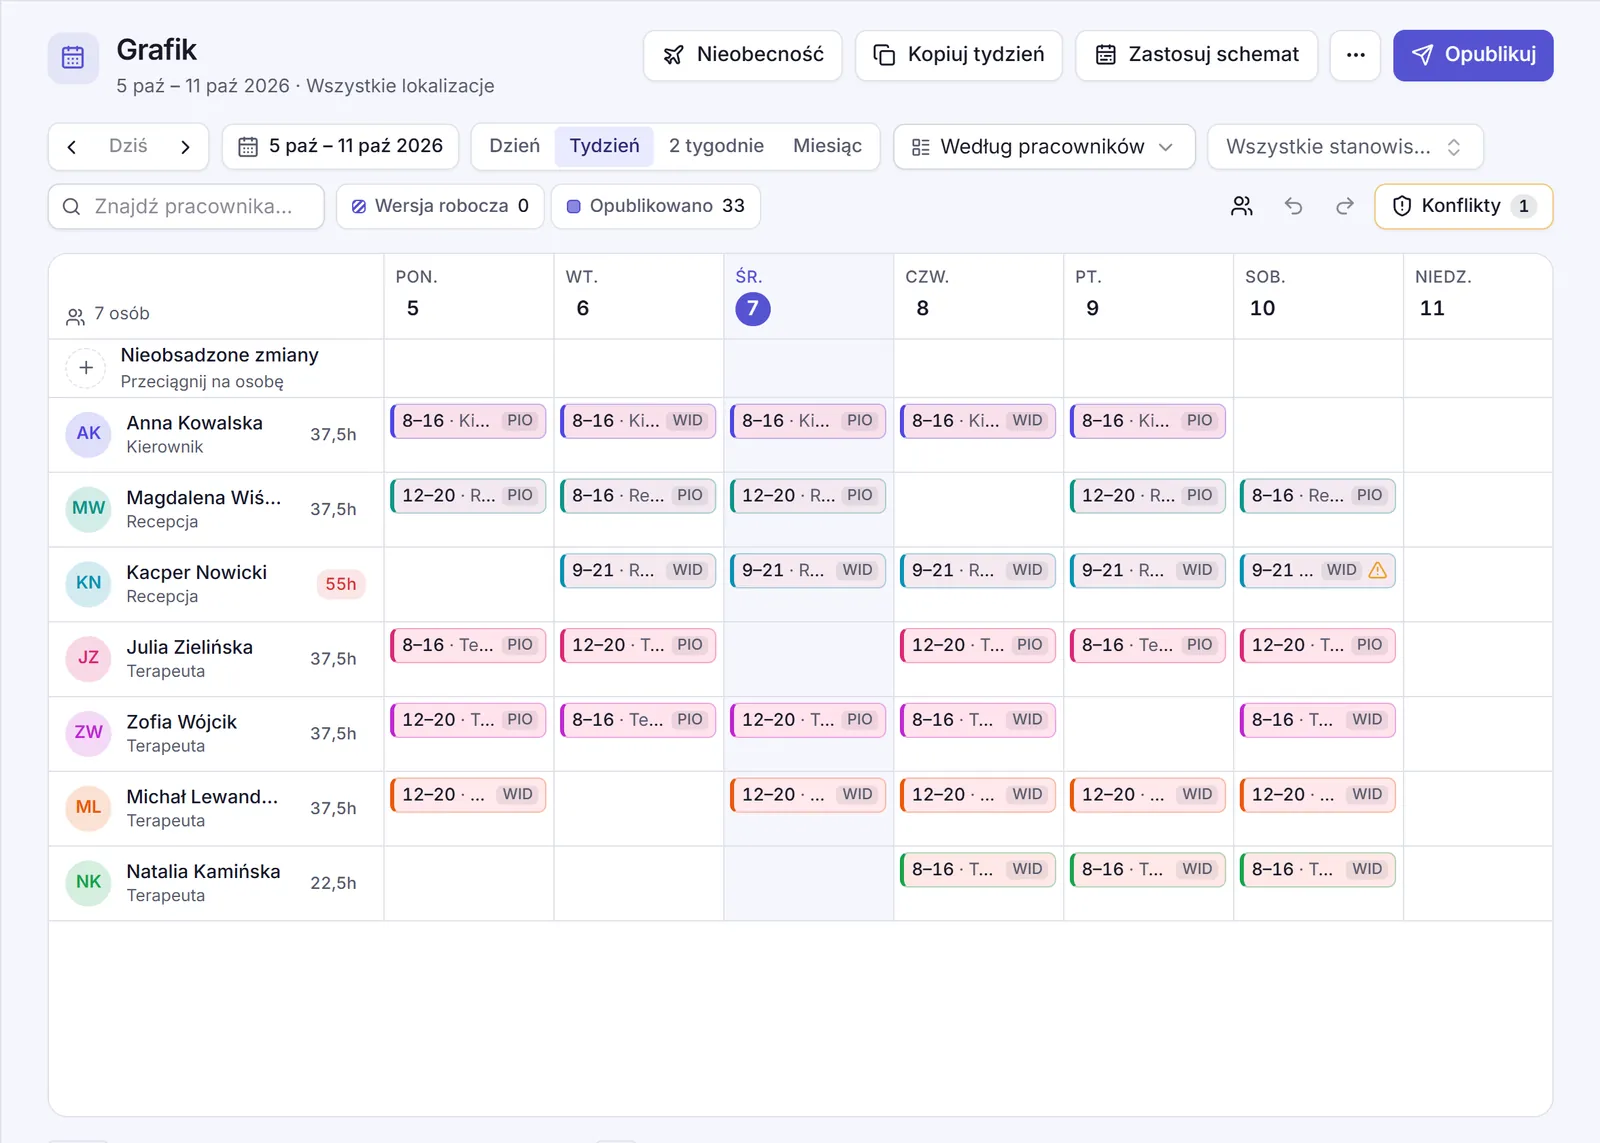1600x1143 pixels.
Task: Open Michał Lewandowski's ML avatar
Action: coord(88,808)
